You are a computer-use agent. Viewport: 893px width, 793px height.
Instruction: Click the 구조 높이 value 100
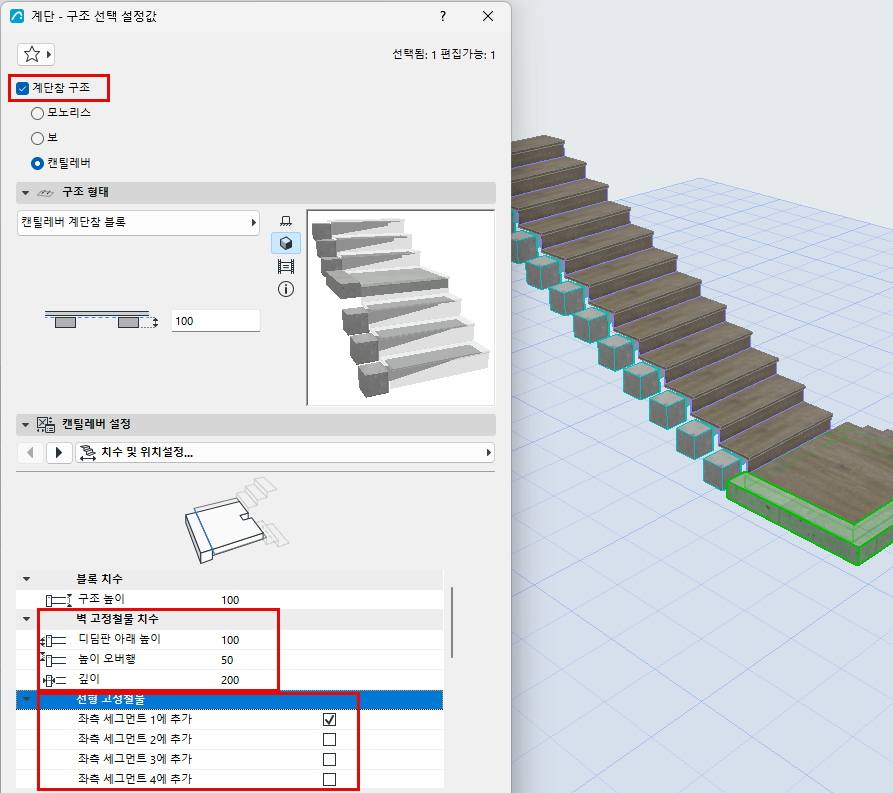(230, 600)
